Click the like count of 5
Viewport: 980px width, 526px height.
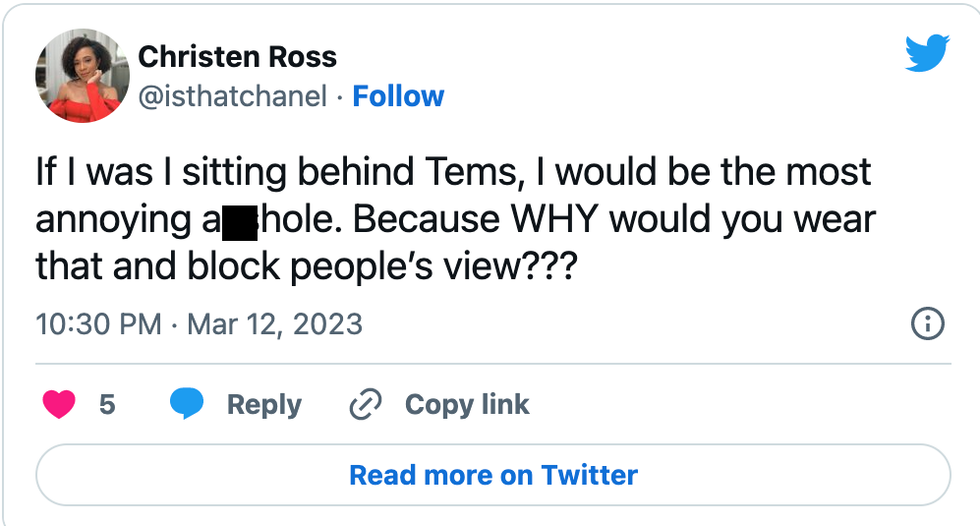coord(107,404)
